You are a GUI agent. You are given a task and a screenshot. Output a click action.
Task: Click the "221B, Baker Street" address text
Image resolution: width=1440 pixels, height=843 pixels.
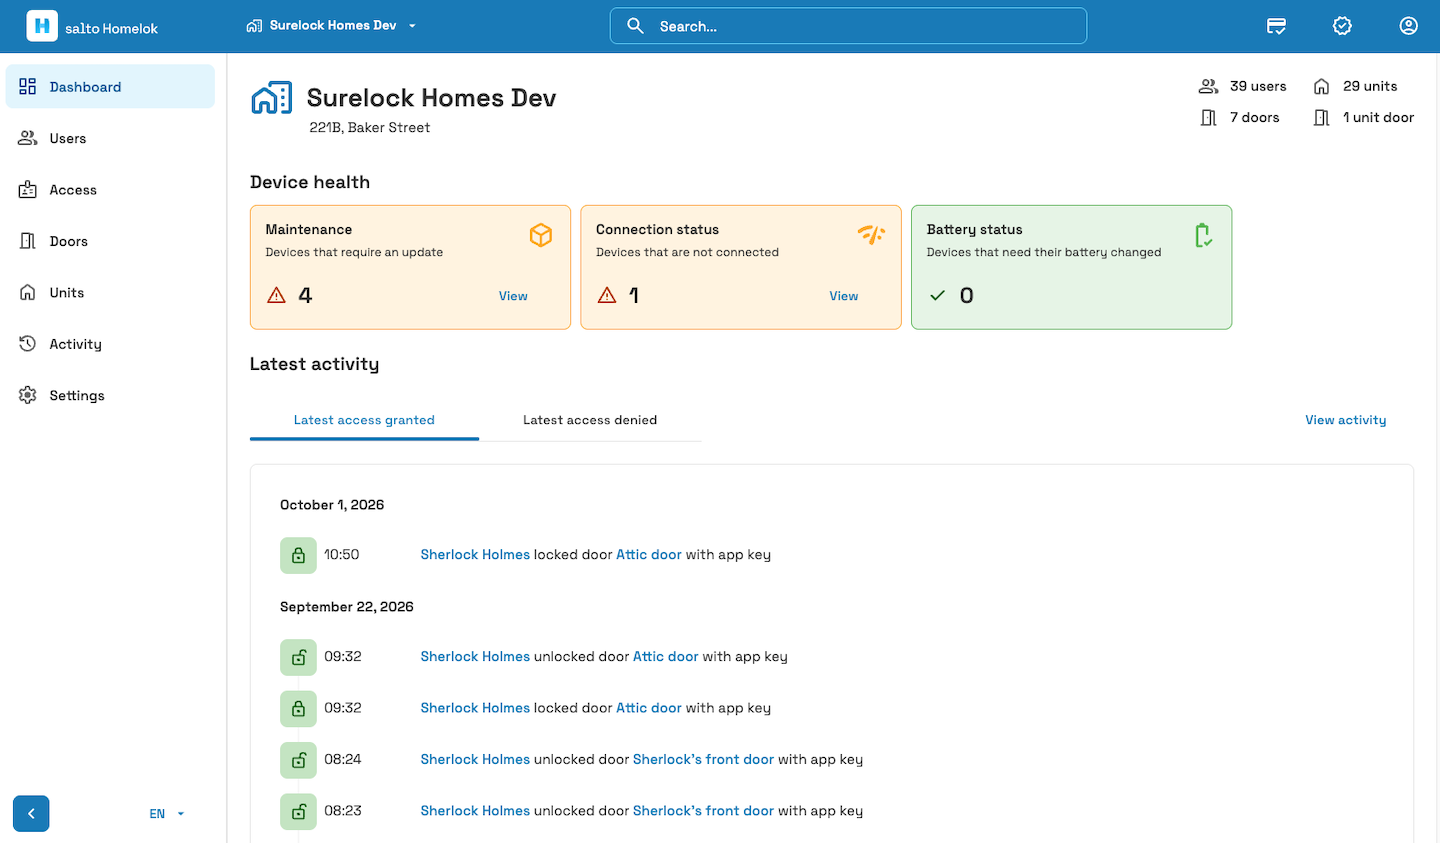(370, 128)
